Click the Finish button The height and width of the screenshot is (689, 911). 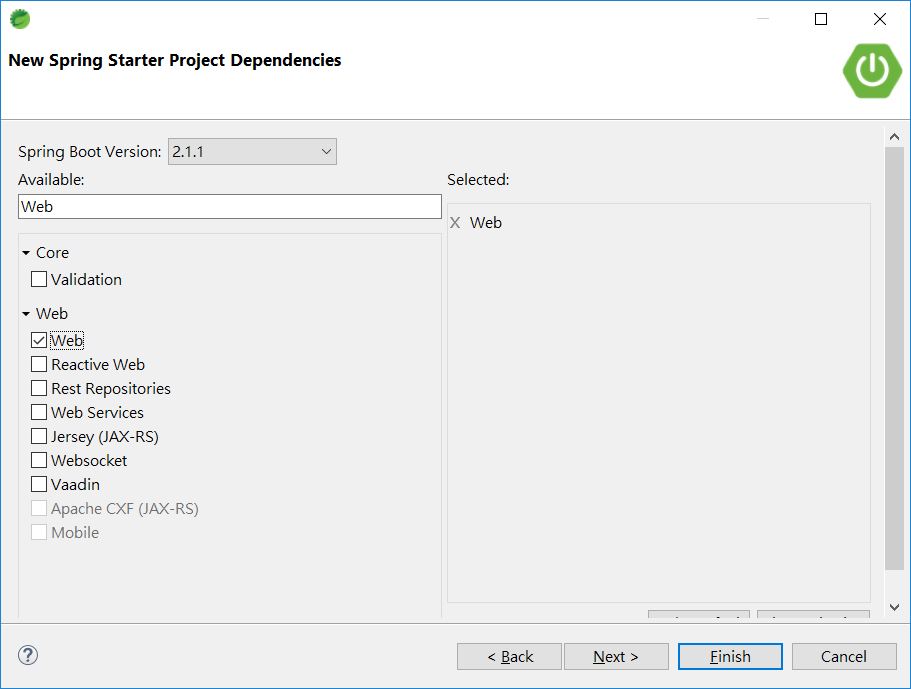[730, 656]
